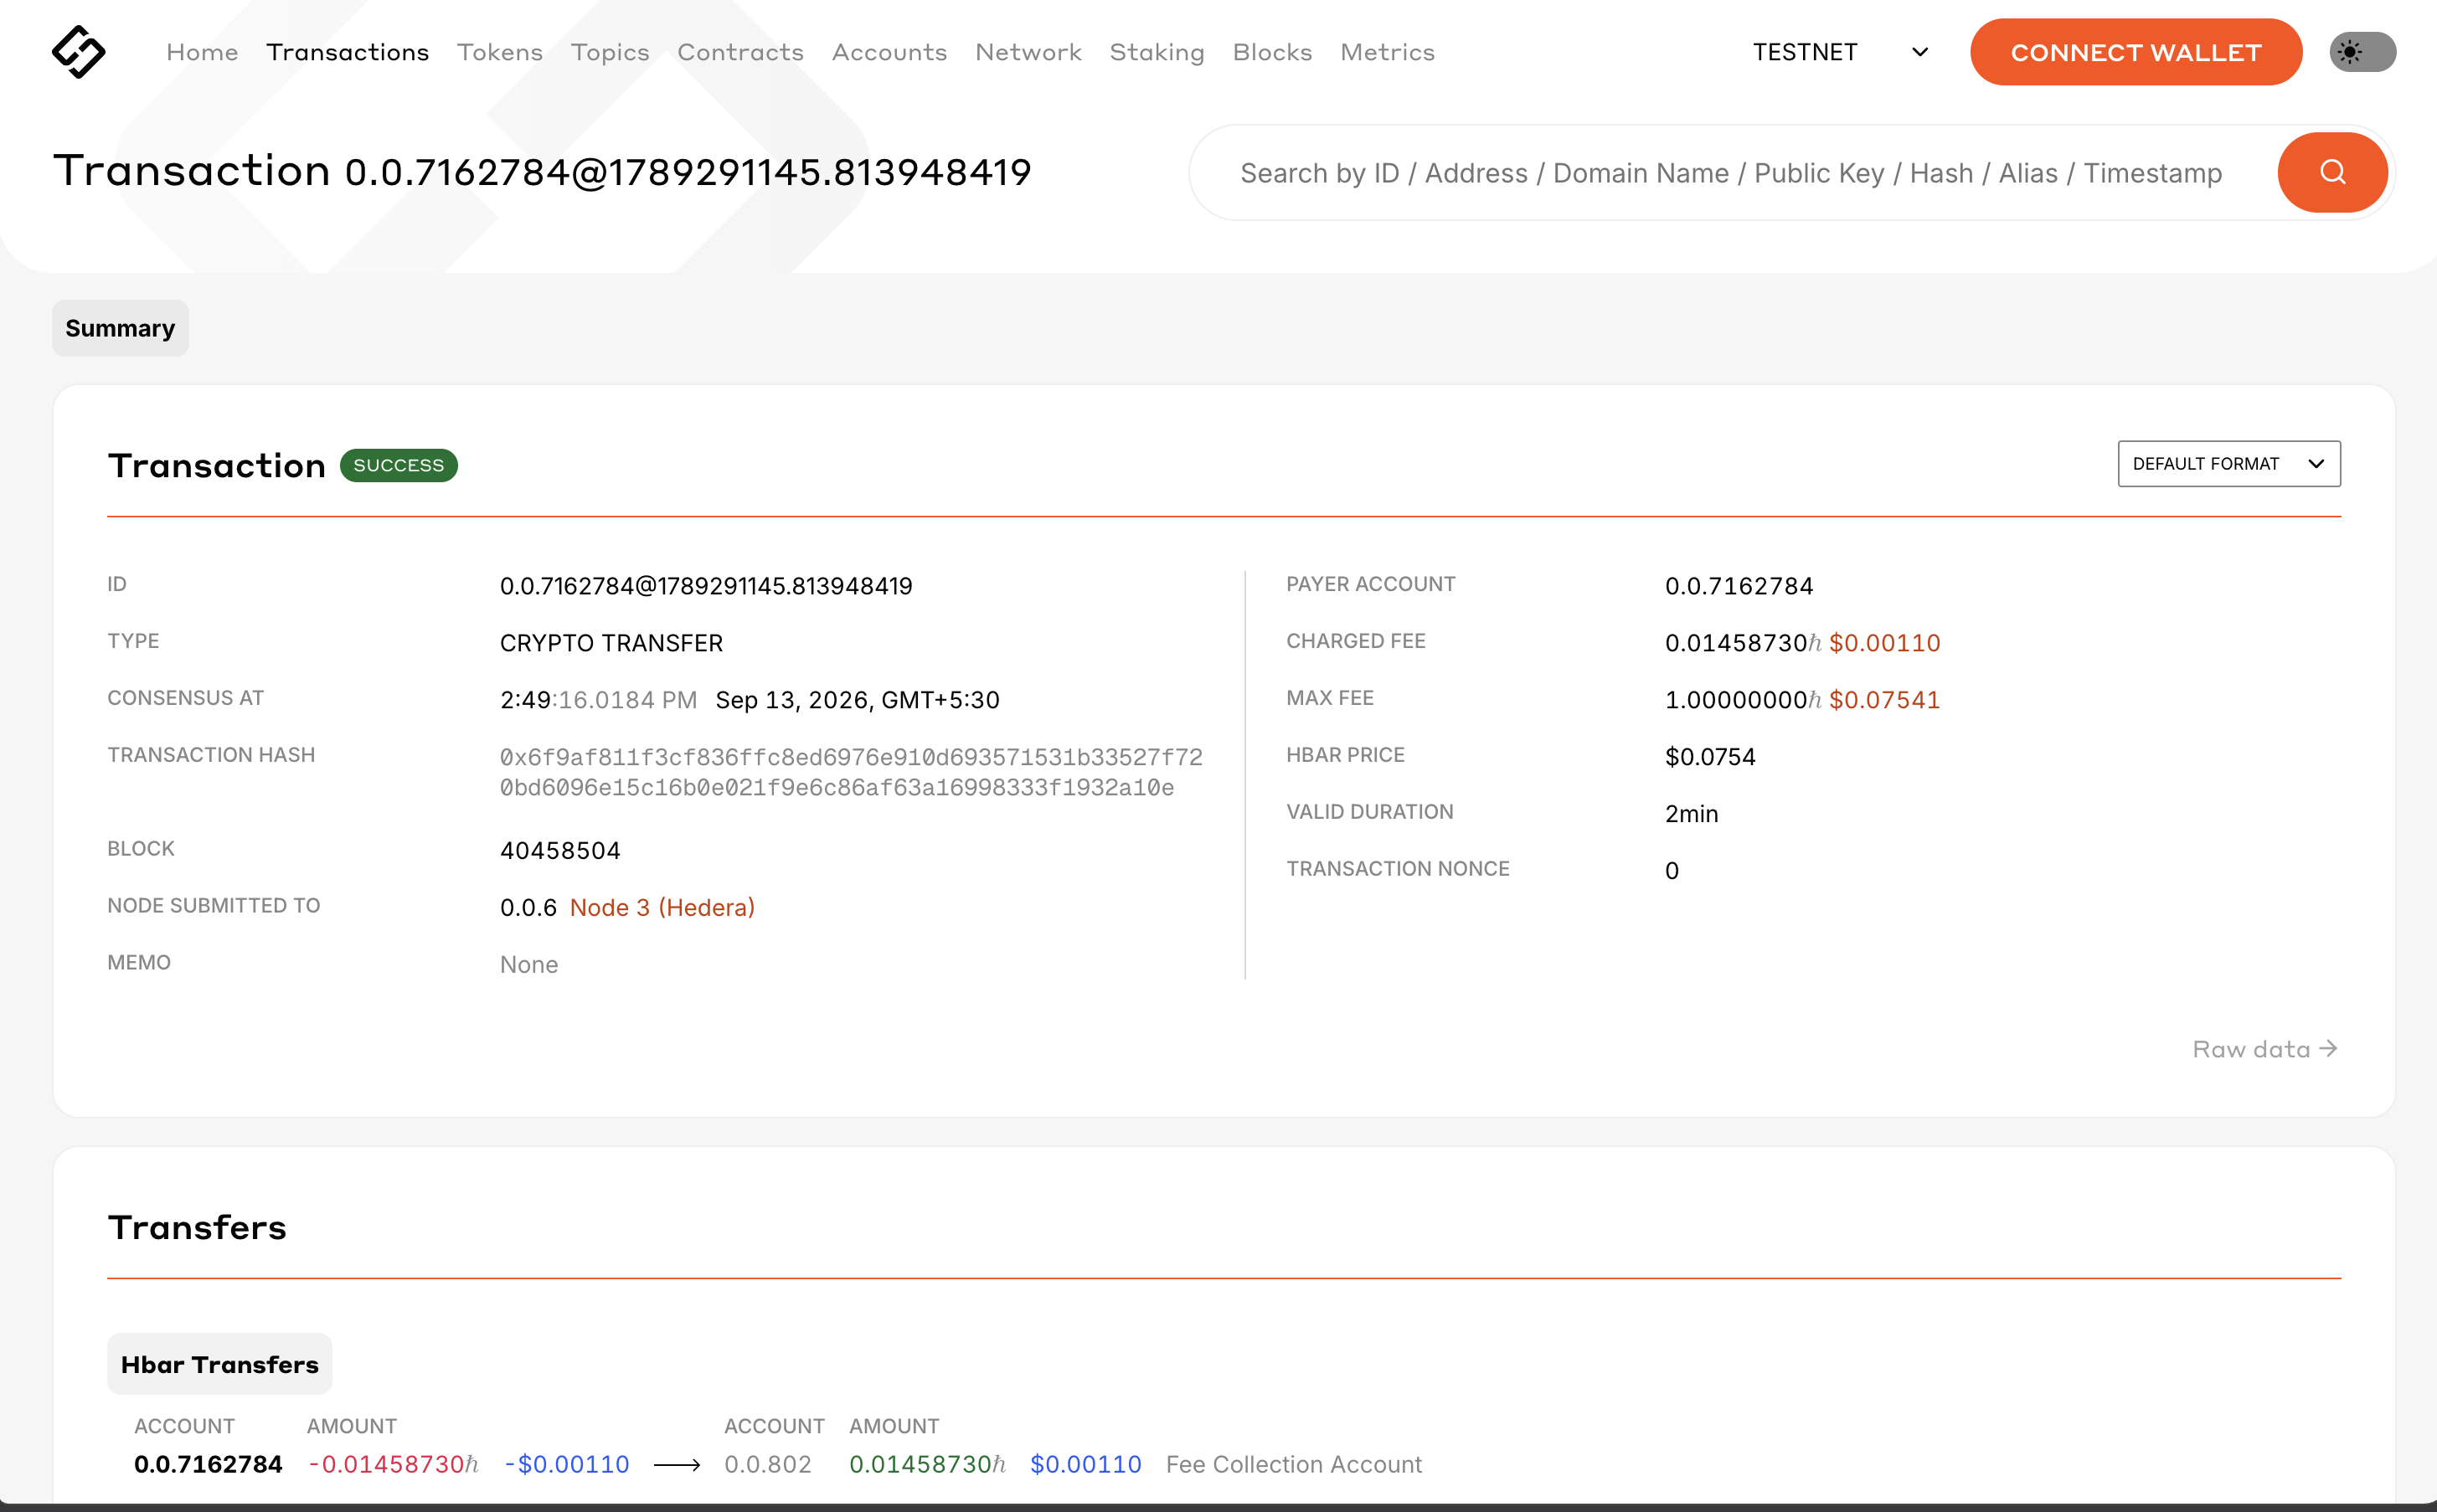This screenshot has height=1512, width=2437.
Task: Click the Fee Collection Account label
Action: click(1293, 1464)
